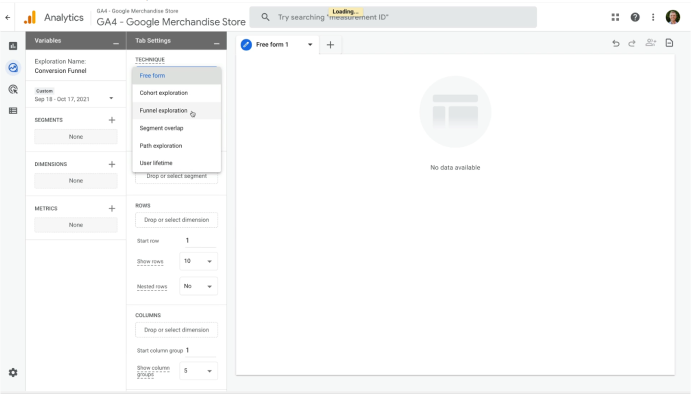The height and width of the screenshot is (394, 691).
Task: Click the search box input field
Action: click(x=393, y=17)
